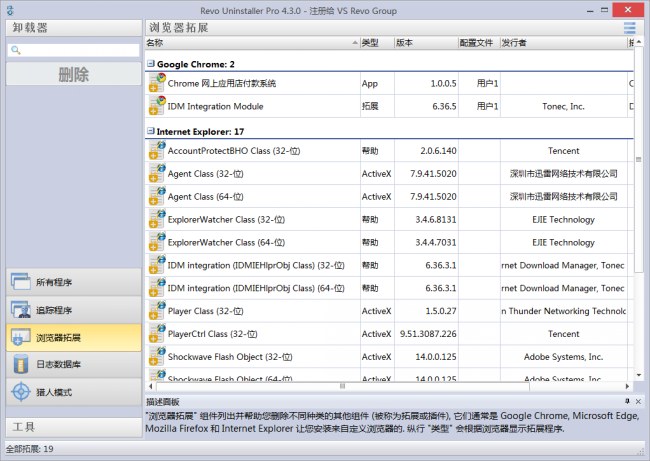This screenshot has height=461, width=650.
Task: Click icon of Shockwave Flash Object (32-位) row
Action: pyautogui.click(x=157, y=356)
